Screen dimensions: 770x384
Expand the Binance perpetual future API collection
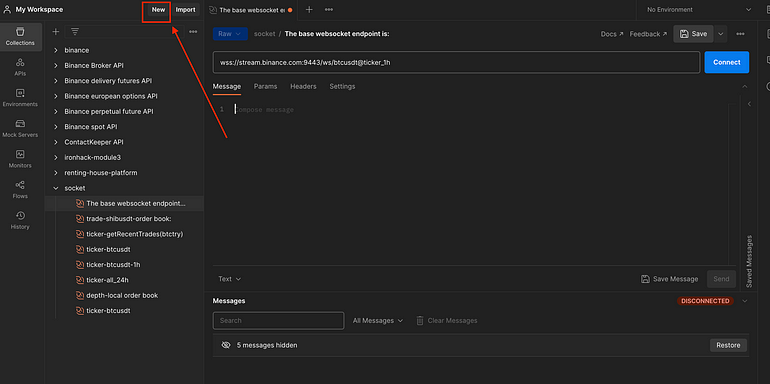coord(55,111)
